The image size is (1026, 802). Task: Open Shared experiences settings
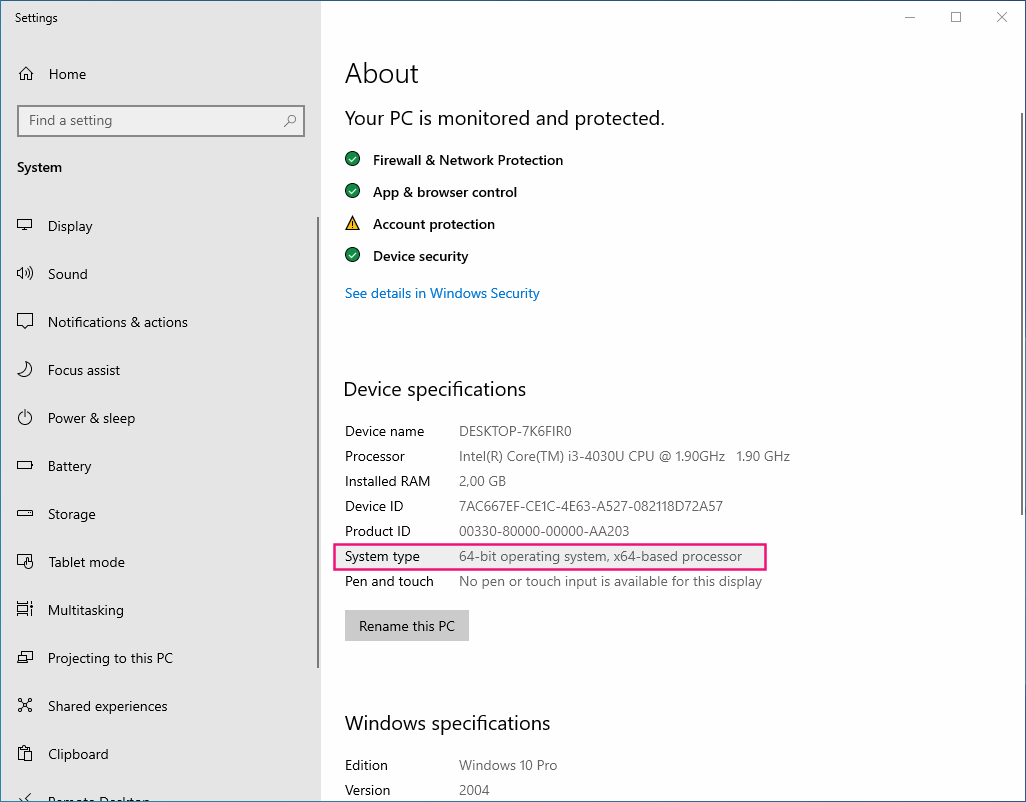coord(108,706)
